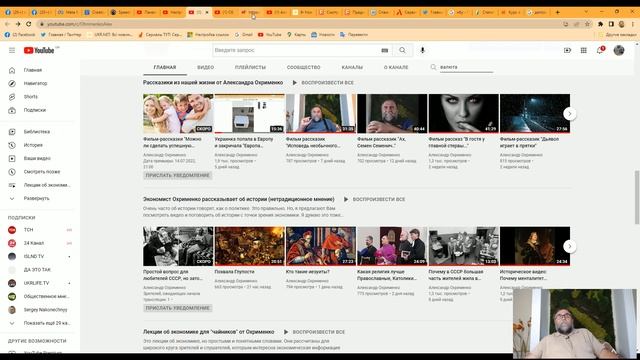
Task: Open YouTube bookmark in bookmarks bar
Action: [270, 35]
